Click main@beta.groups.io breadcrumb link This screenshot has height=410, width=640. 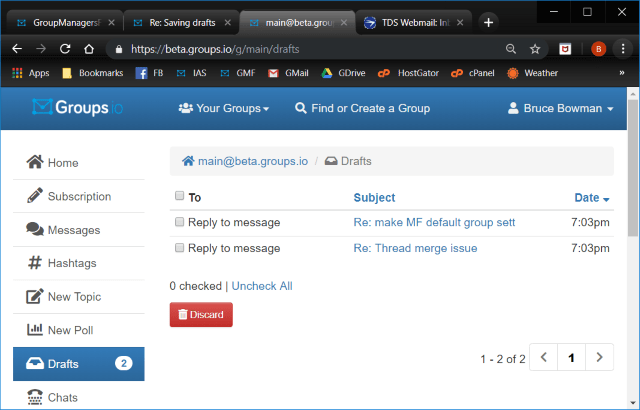[245, 161]
